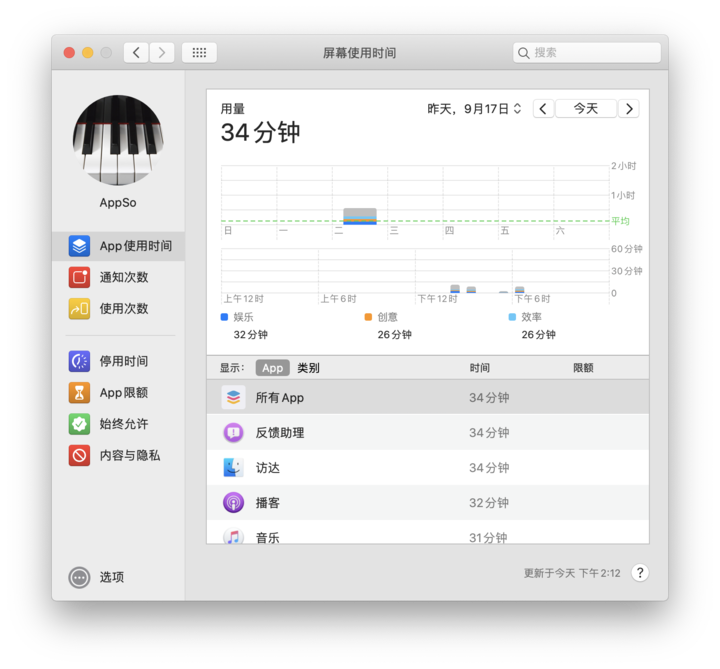
Task: Select the 访达 row
Action: 428,467
